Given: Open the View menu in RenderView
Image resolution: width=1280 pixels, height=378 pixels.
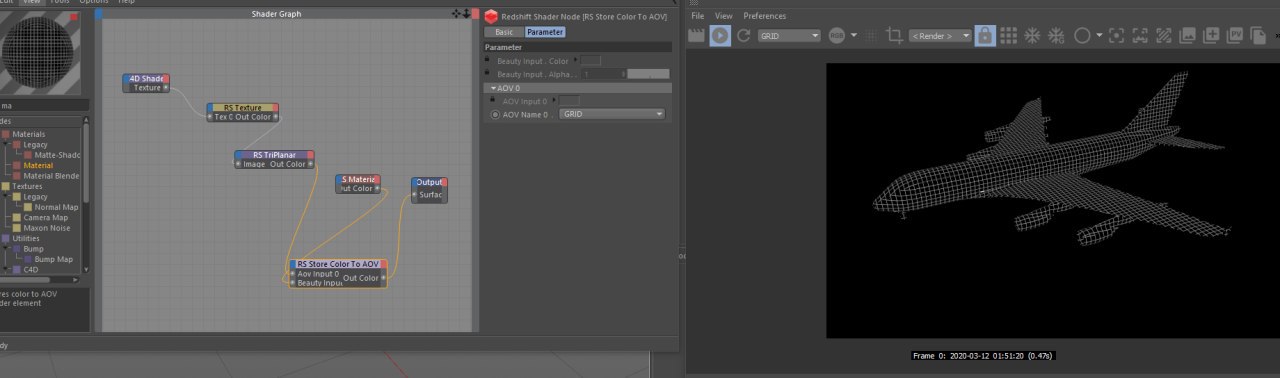Looking at the screenshot, I should click(x=724, y=16).
